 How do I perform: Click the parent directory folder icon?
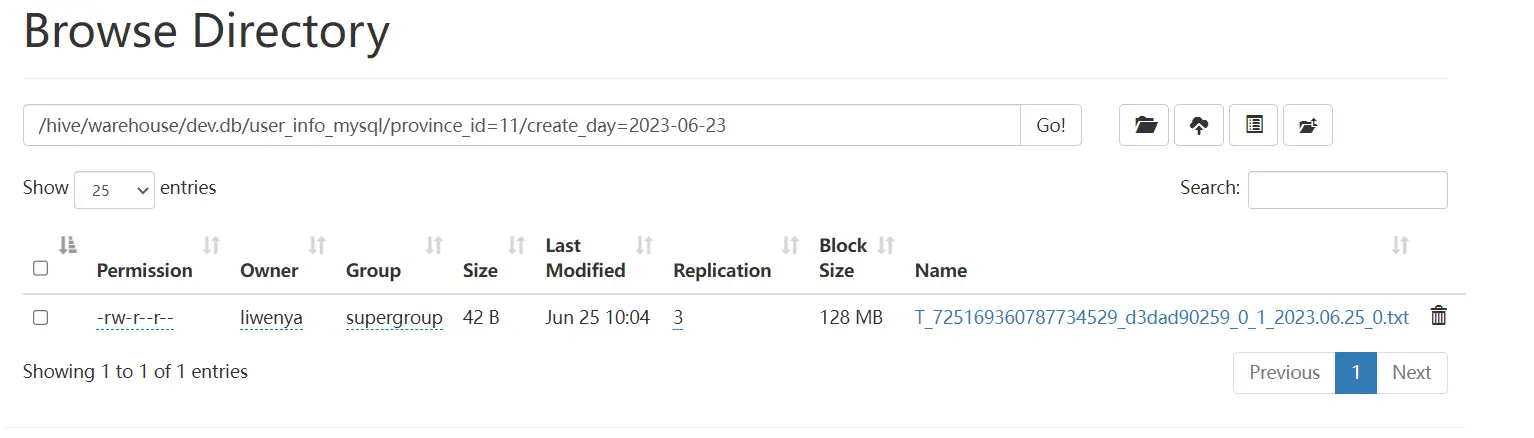pos(1308,126)
